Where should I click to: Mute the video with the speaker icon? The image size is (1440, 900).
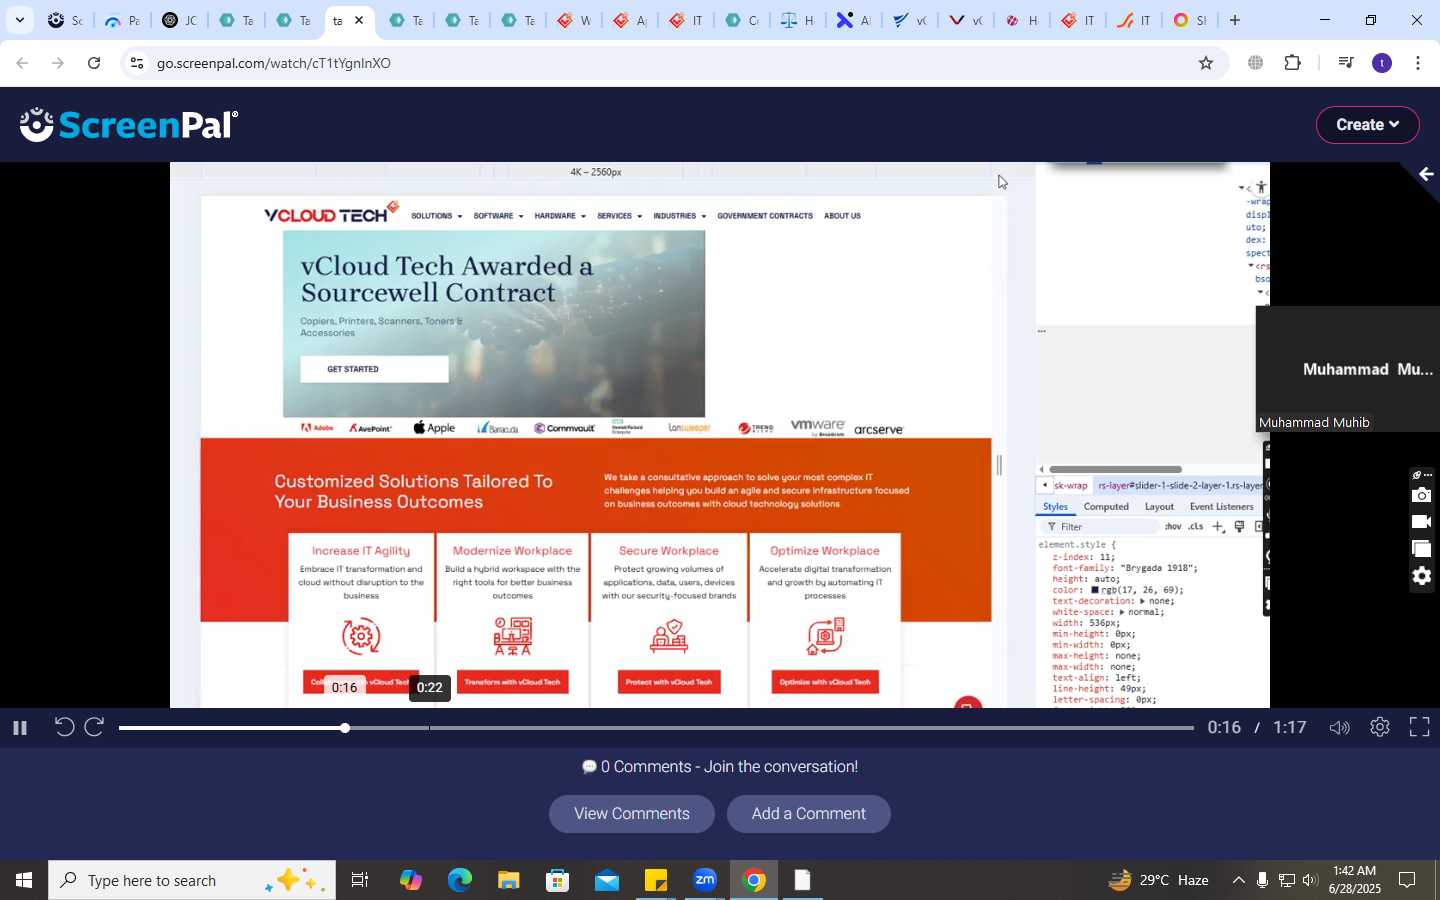click(x=1339, y=728)
